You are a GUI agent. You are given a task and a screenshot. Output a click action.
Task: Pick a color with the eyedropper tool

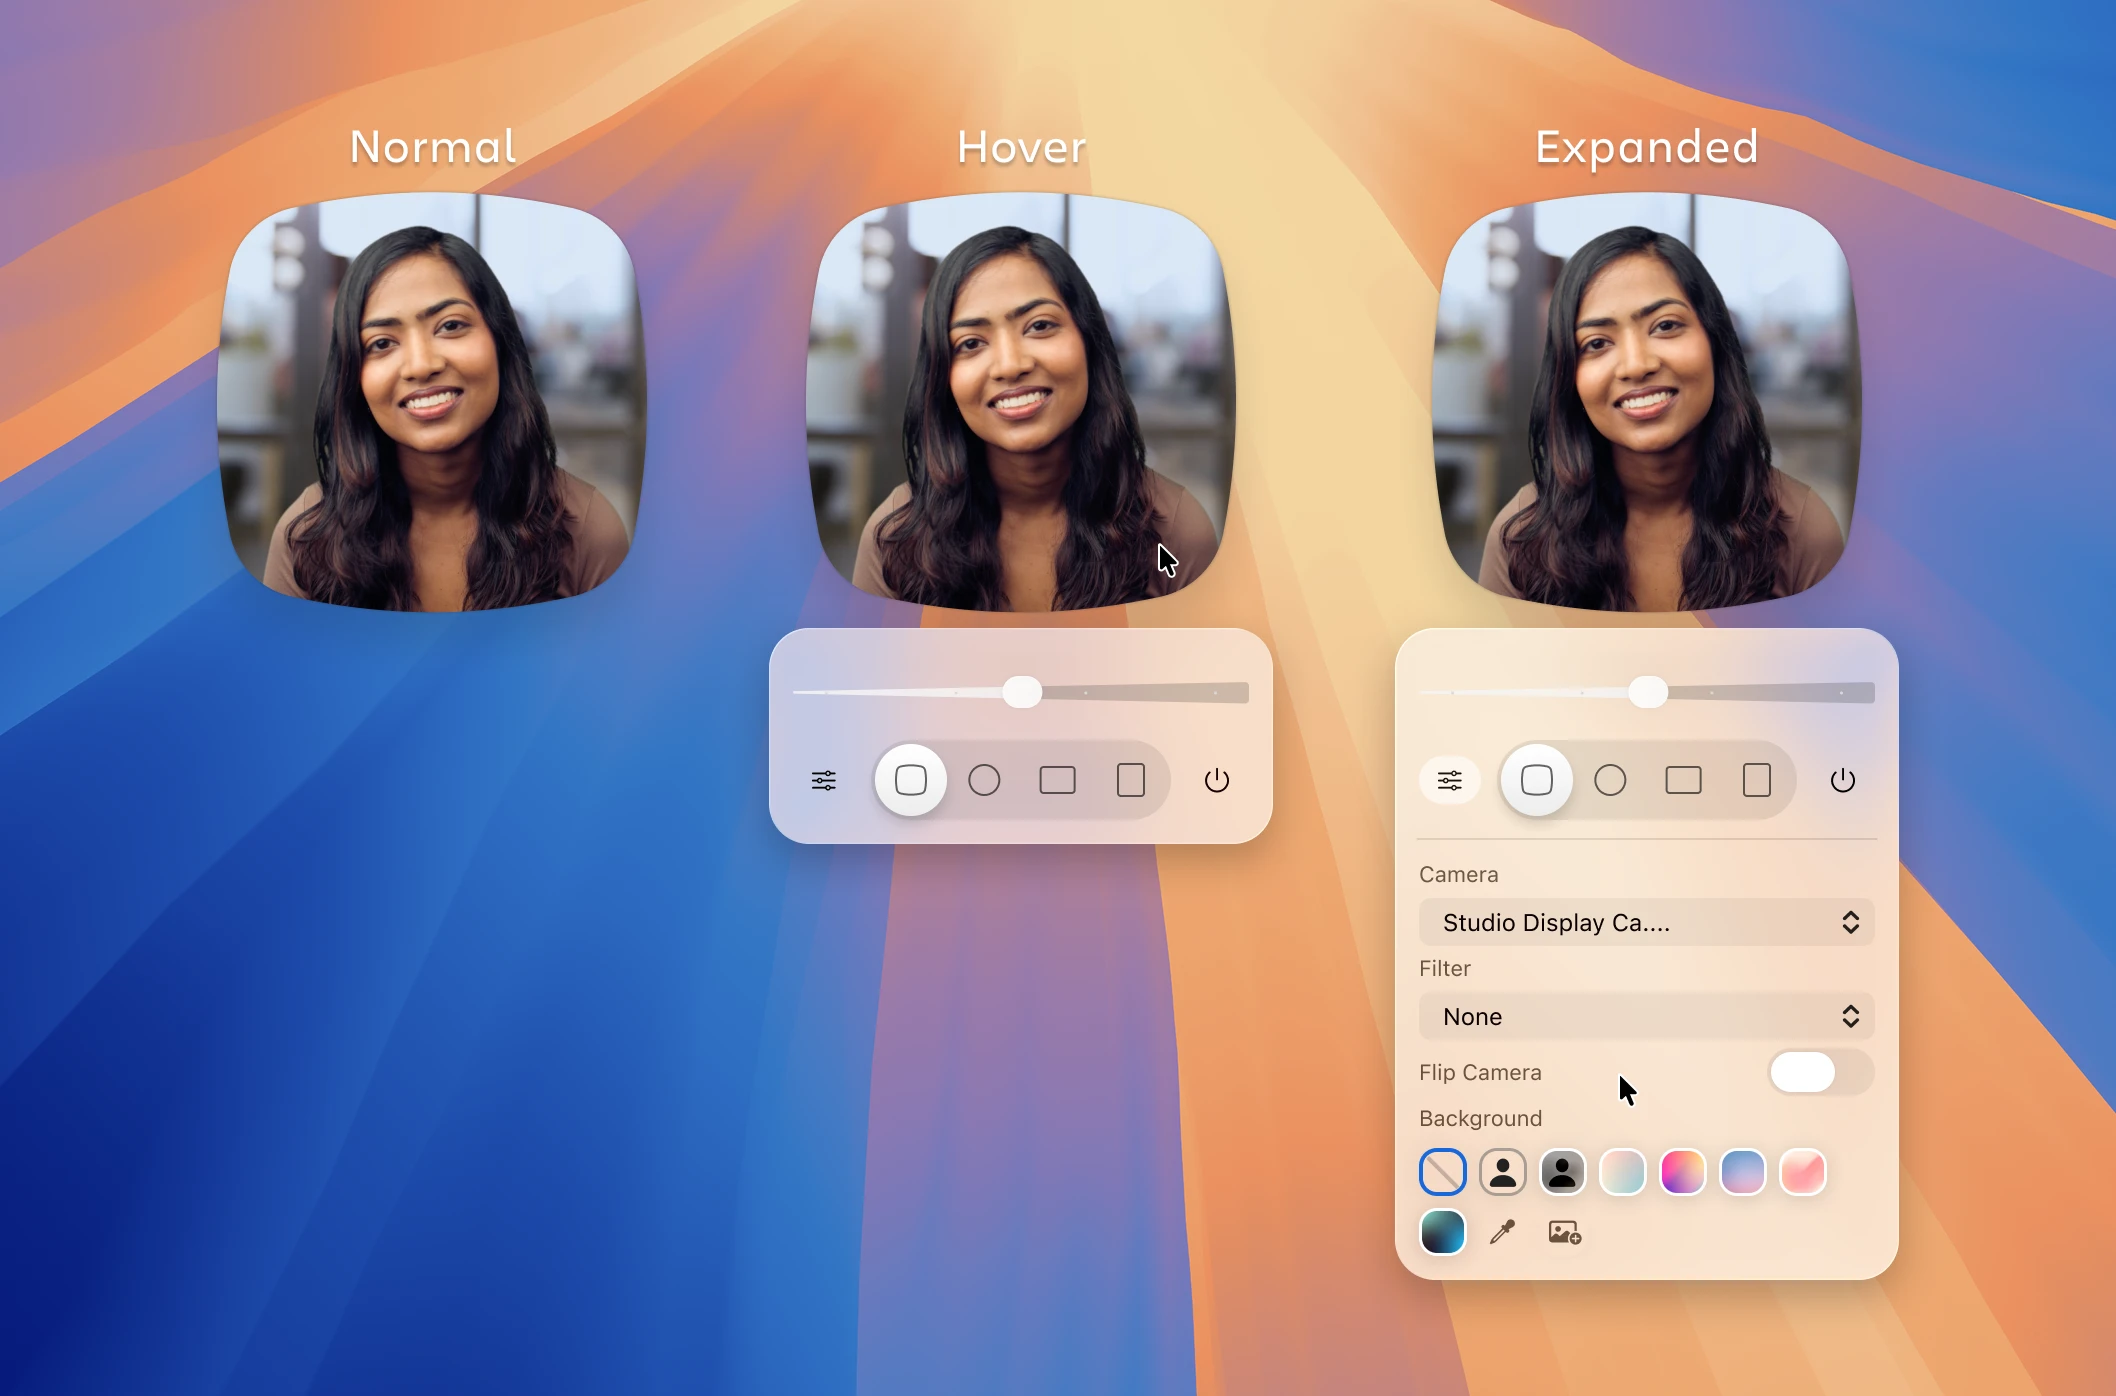(1502, 1232)
